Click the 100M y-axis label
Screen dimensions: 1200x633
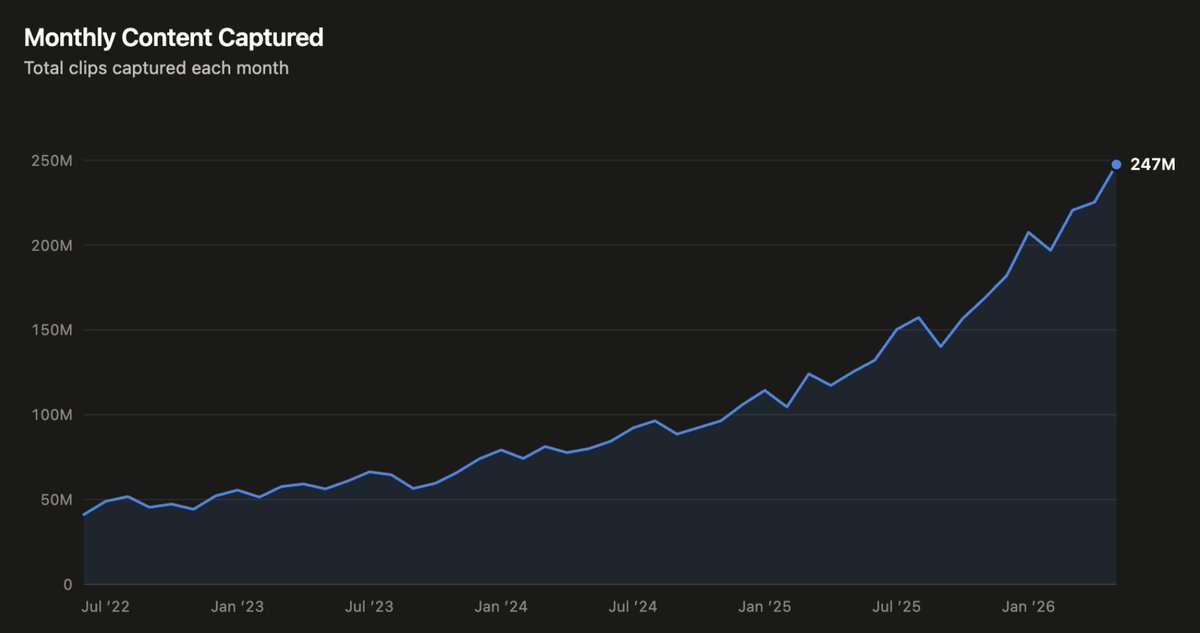[51, 415]
